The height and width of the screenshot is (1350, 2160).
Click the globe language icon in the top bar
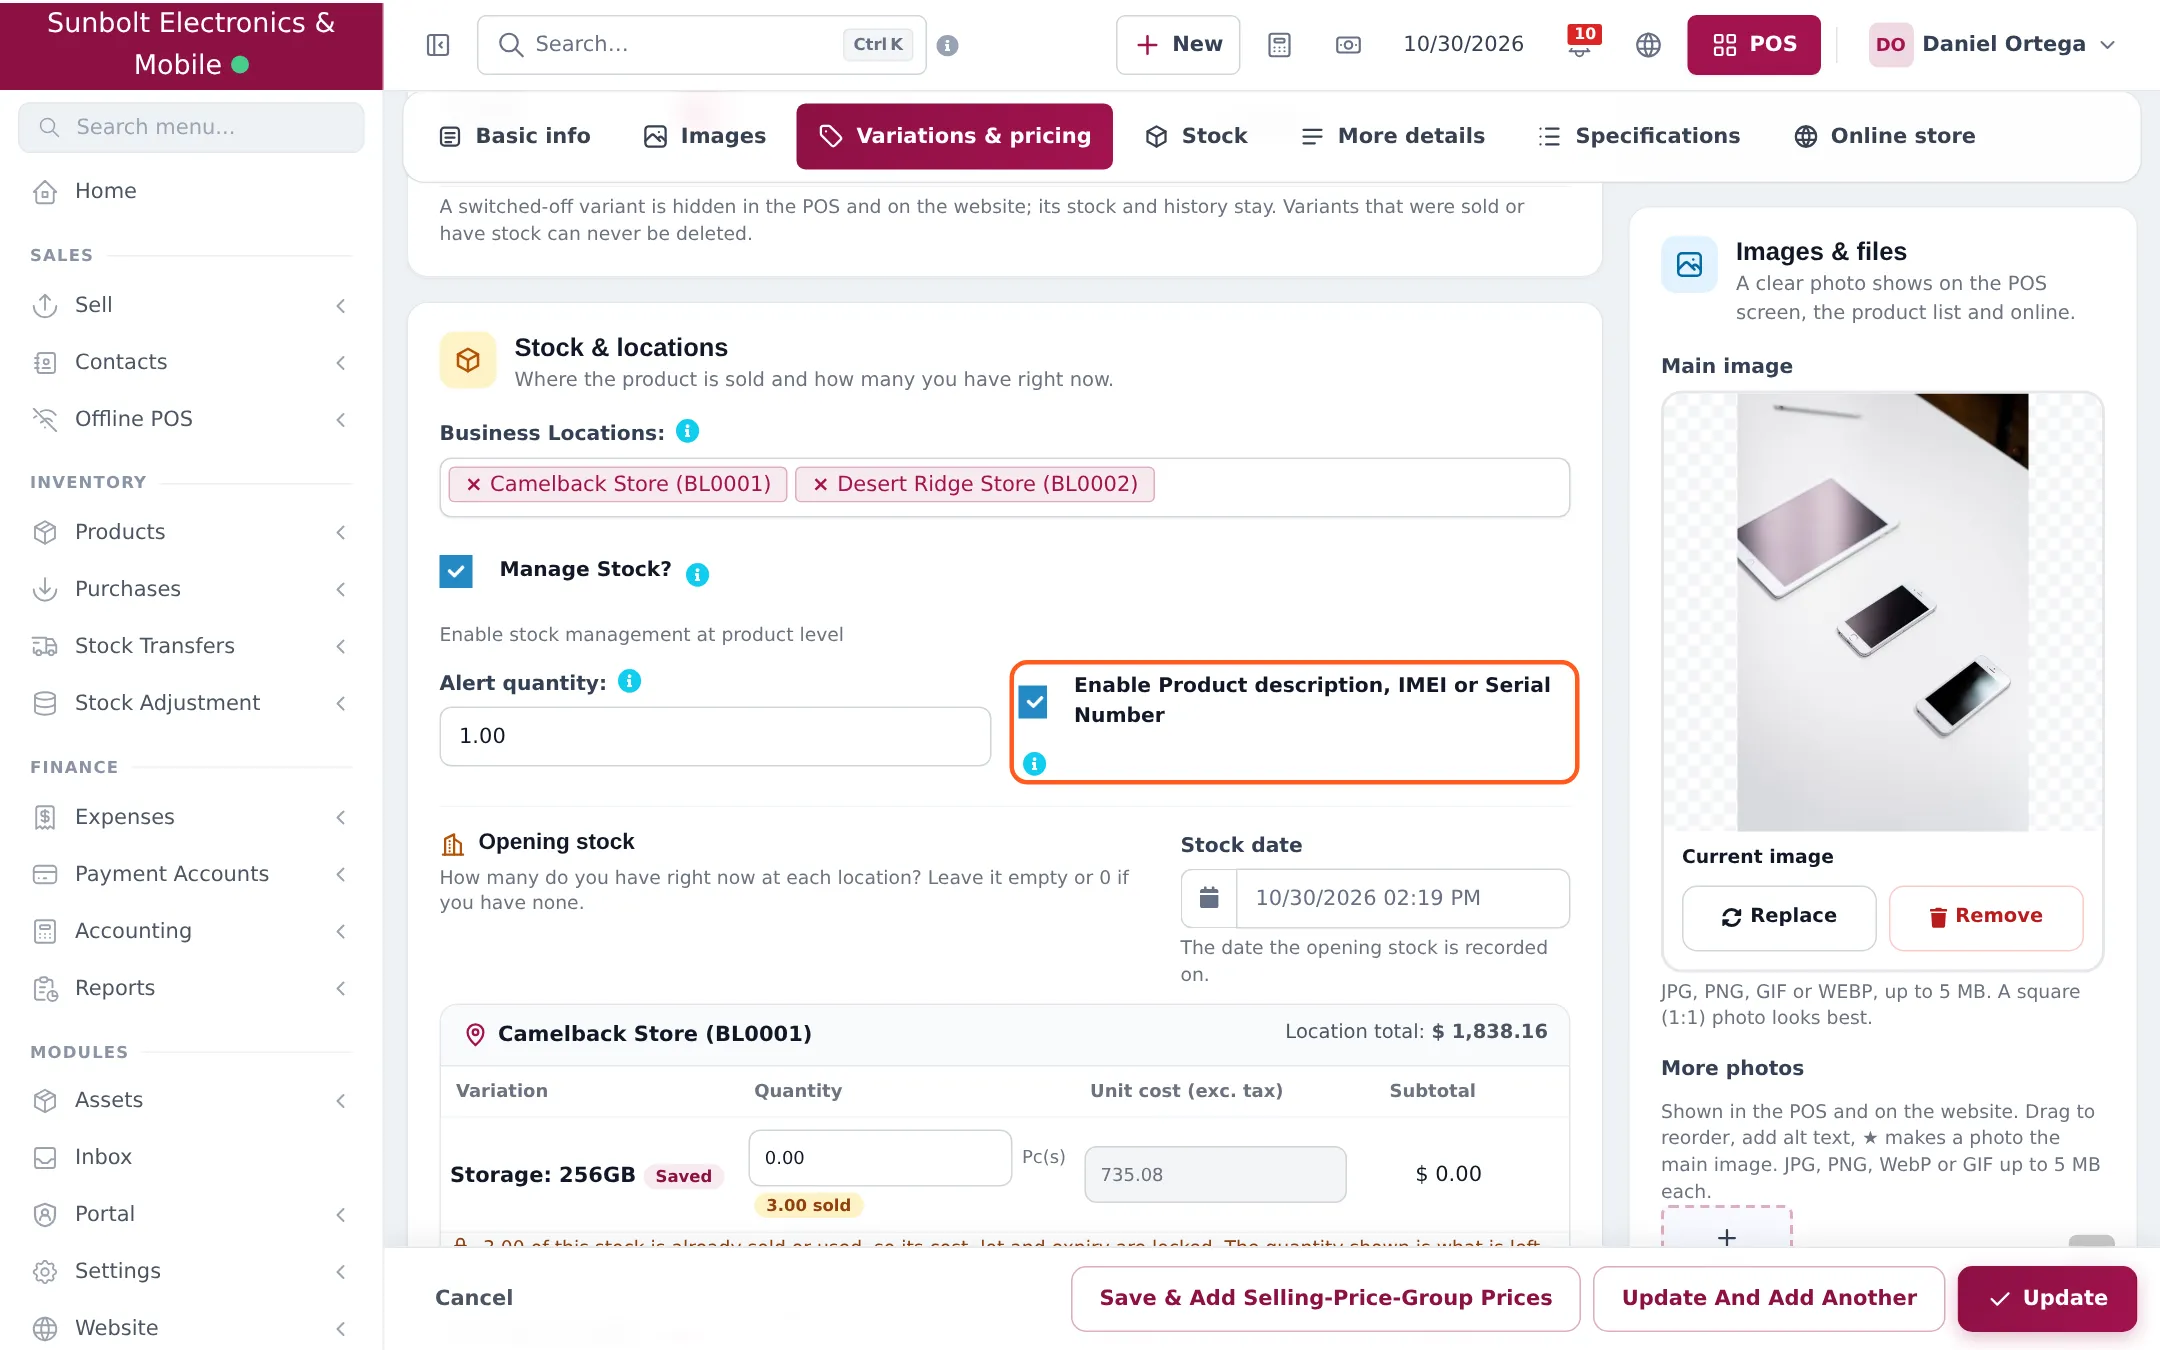pyautogui.click(x=1648, y=45)
